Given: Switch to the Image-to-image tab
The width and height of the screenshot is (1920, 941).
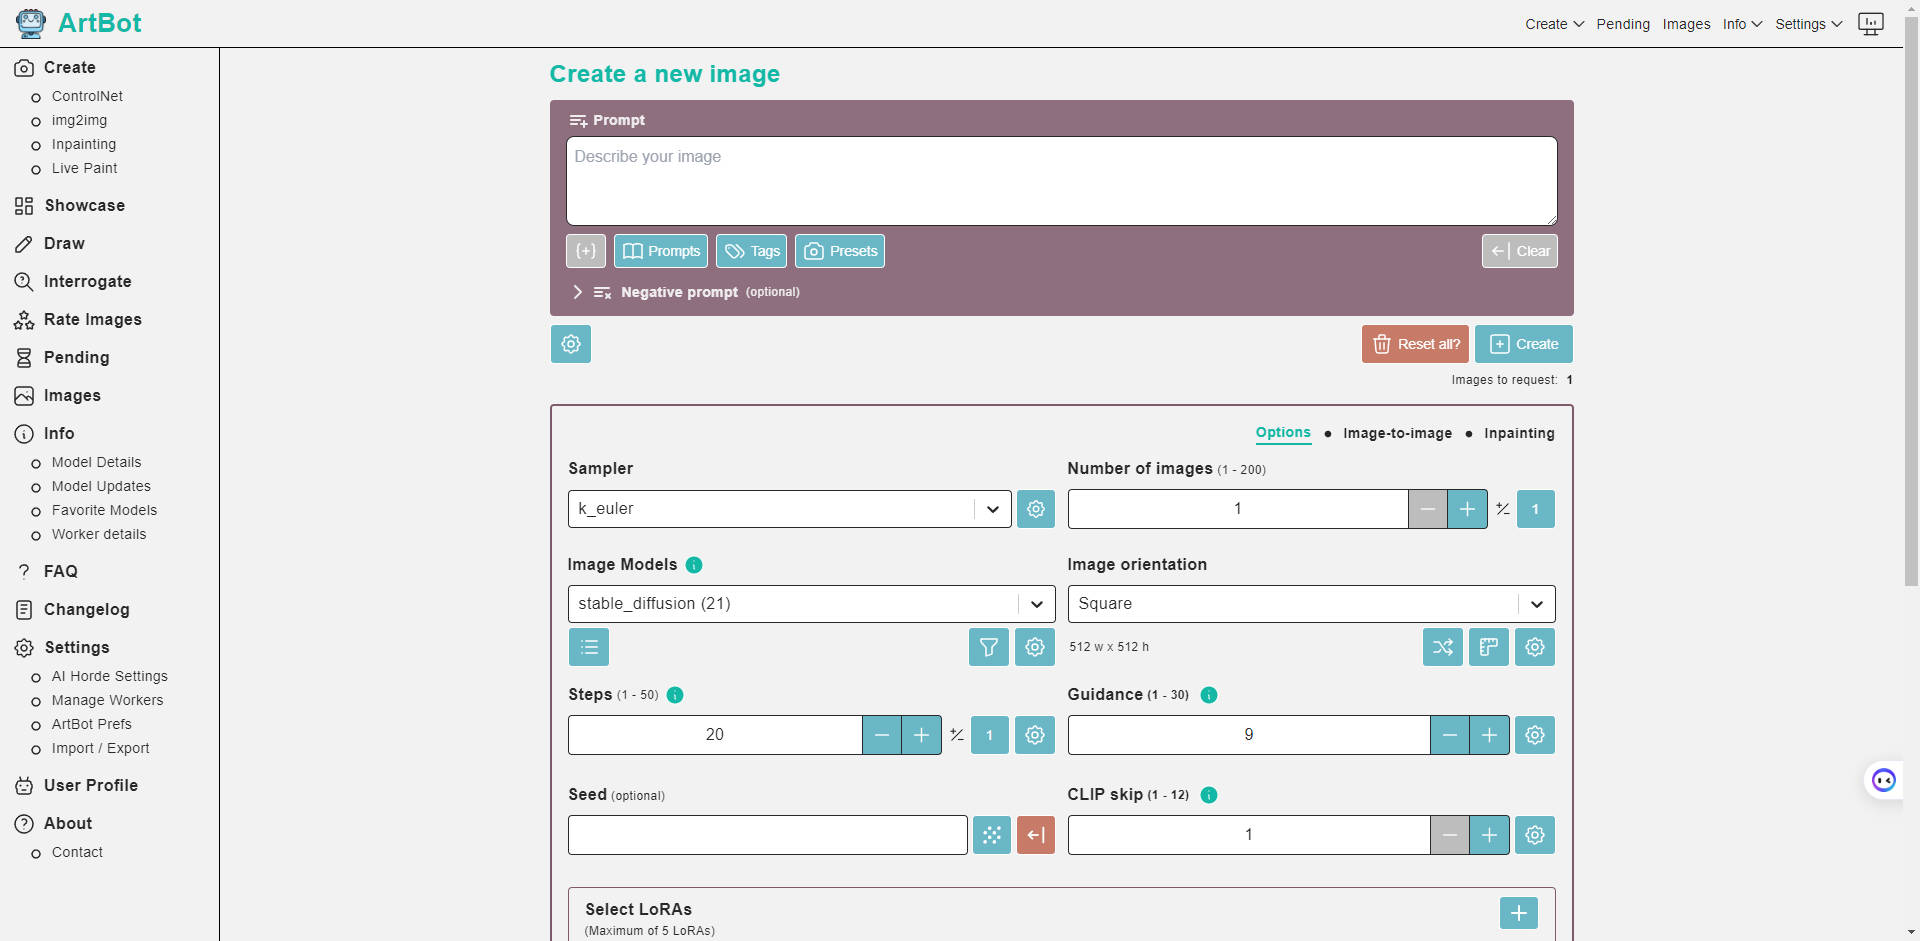Looking at the screenshot, I should click(1397, 433).
